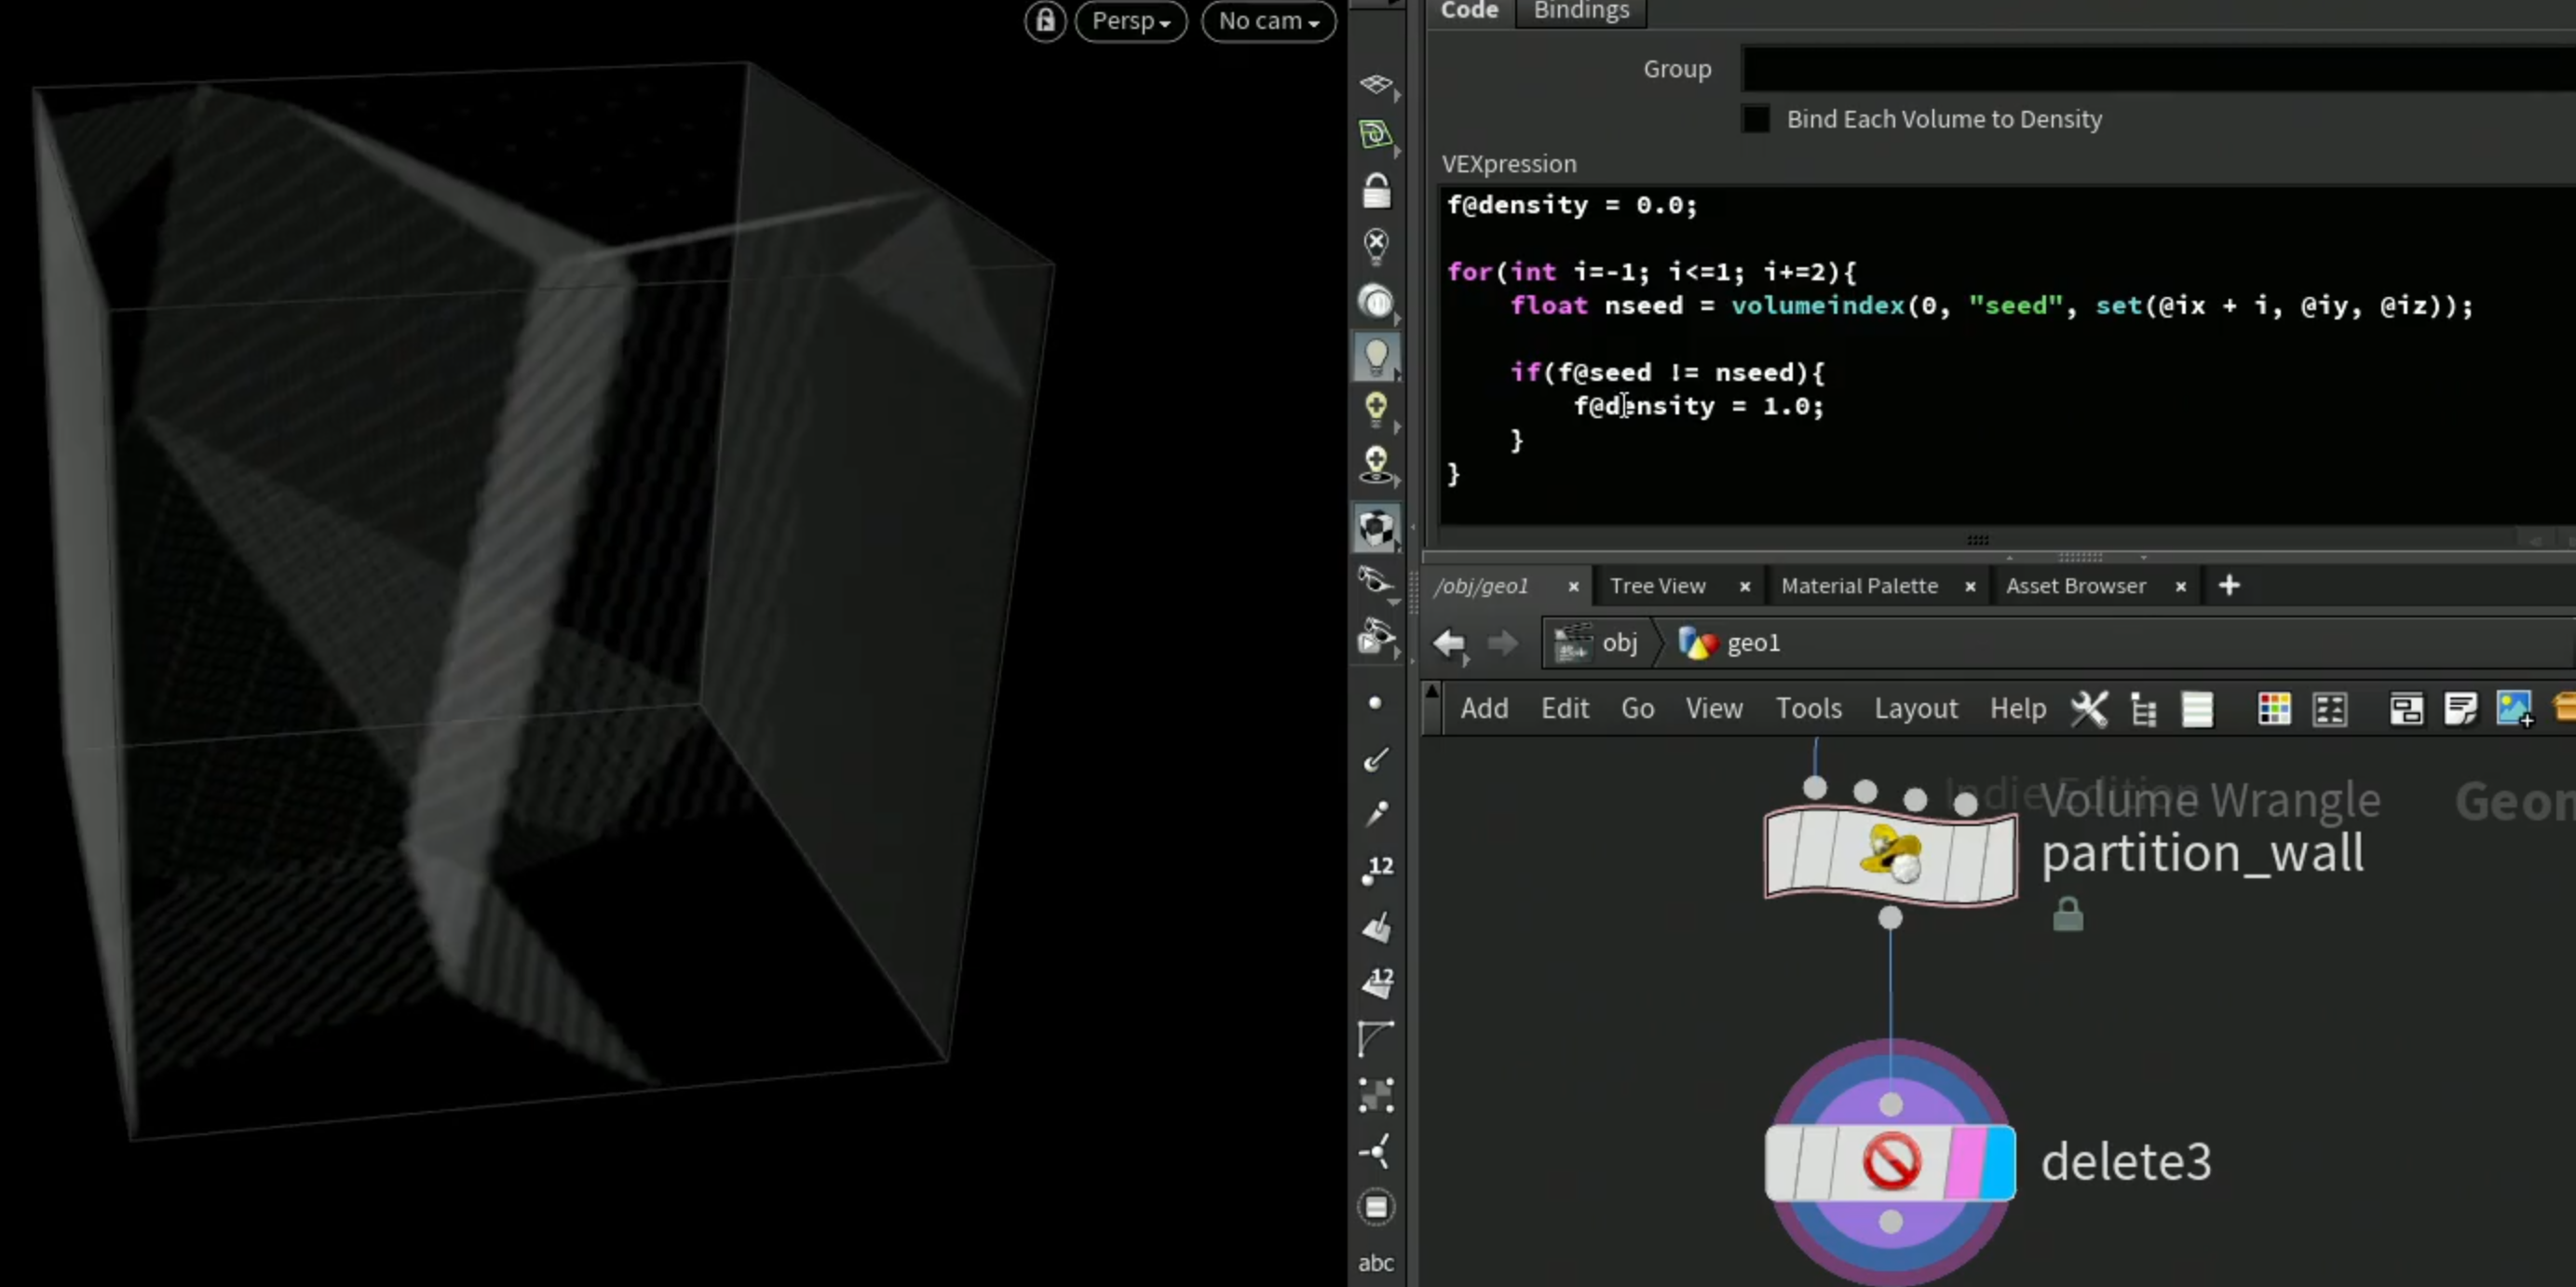Click the Group input field
This screenshot has height=1287, width=2576.
pyautogui.click(x=2158, y=69)
